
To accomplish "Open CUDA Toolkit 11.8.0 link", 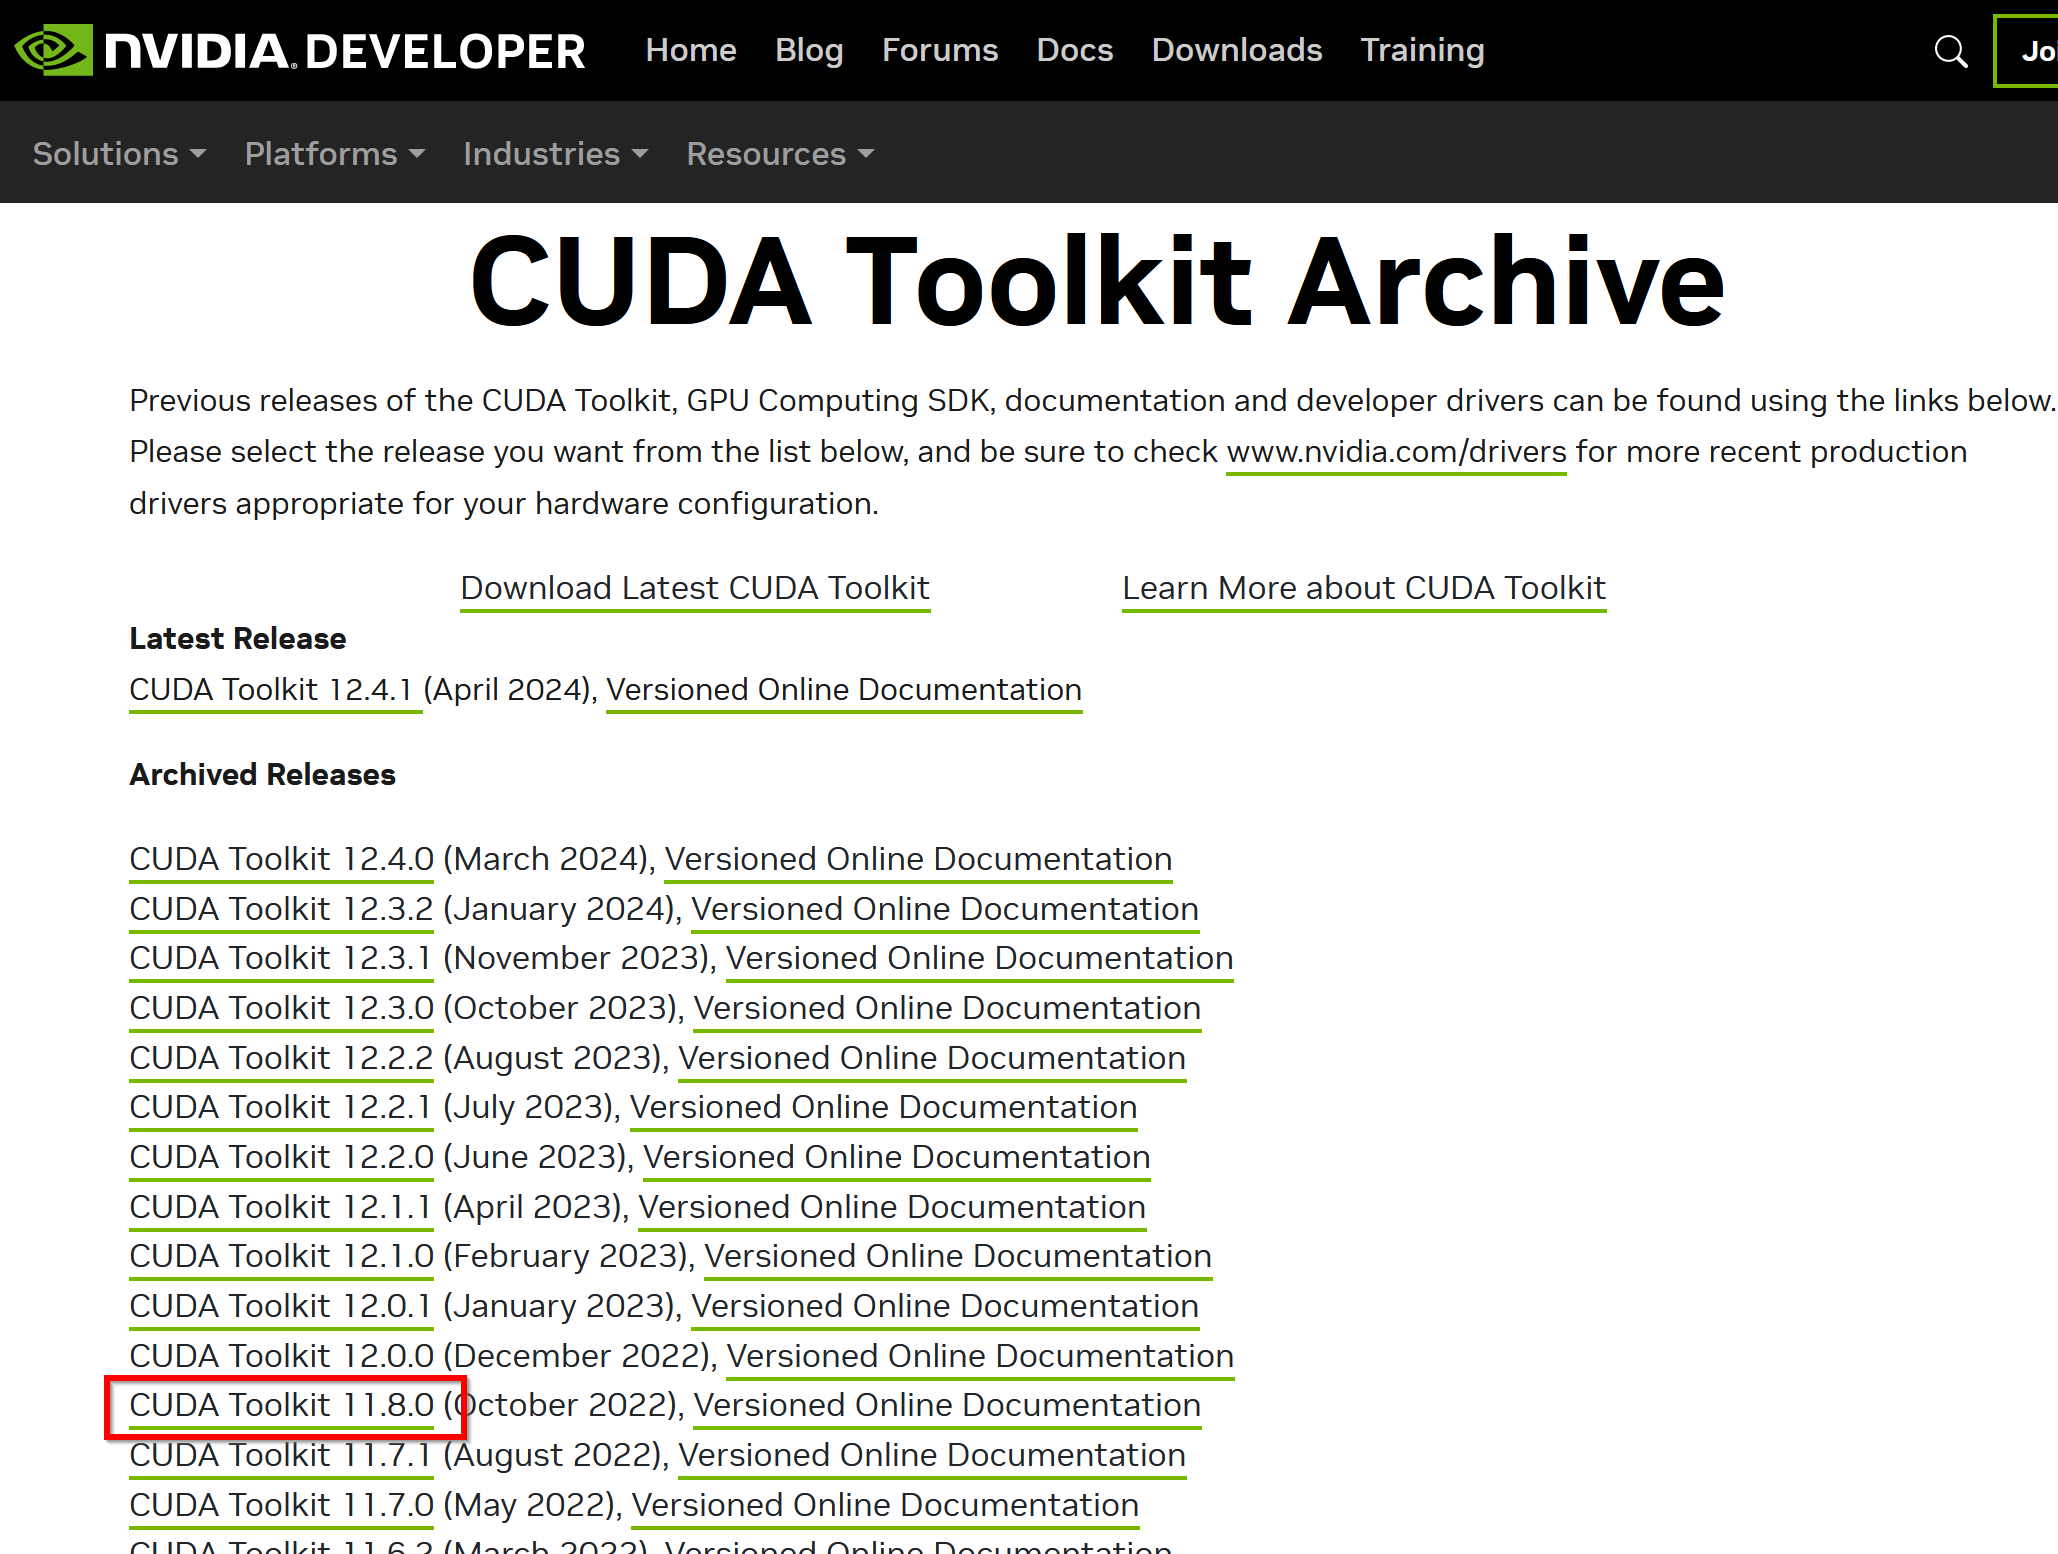I will (281, 1405).
